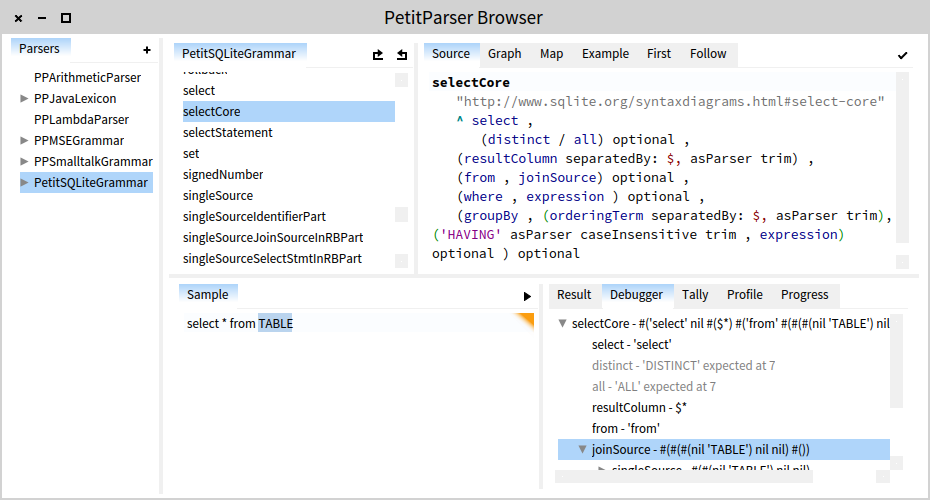Select the Debugger tab
The image size is (930, 500).
[636, 294]
